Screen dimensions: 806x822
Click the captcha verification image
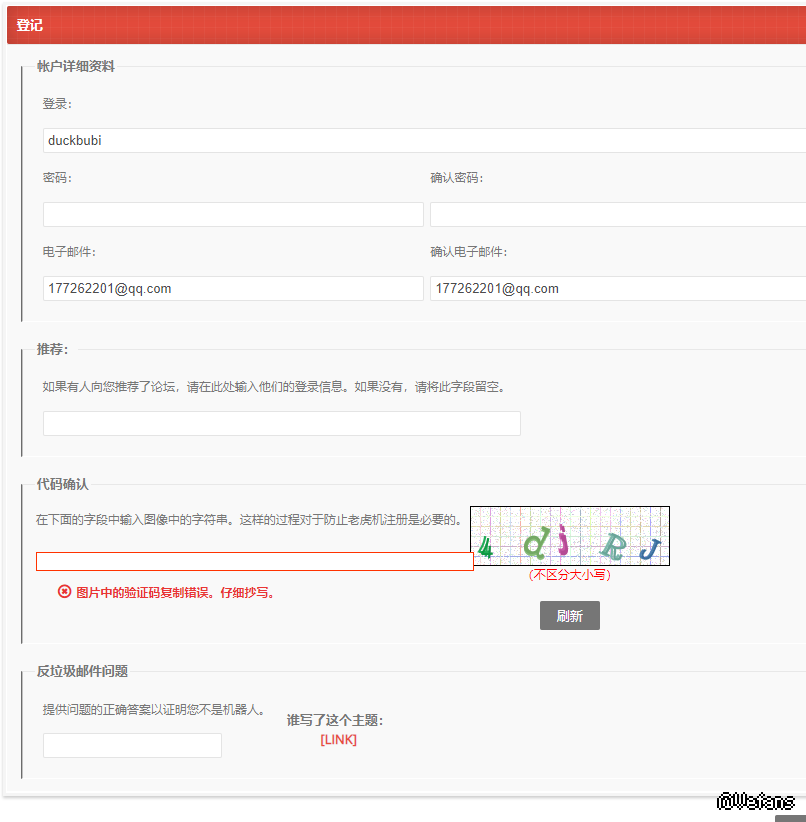[x=569, y=536]
